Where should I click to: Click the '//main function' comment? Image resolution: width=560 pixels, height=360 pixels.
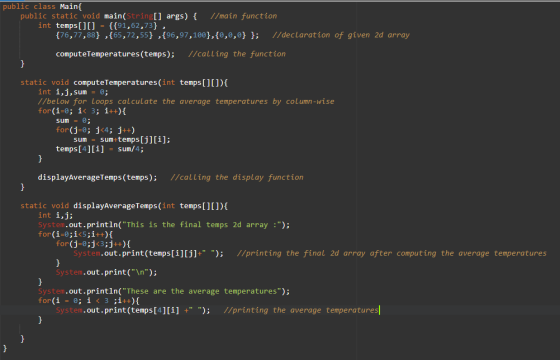pyautogui.click(x=244, y=16)
